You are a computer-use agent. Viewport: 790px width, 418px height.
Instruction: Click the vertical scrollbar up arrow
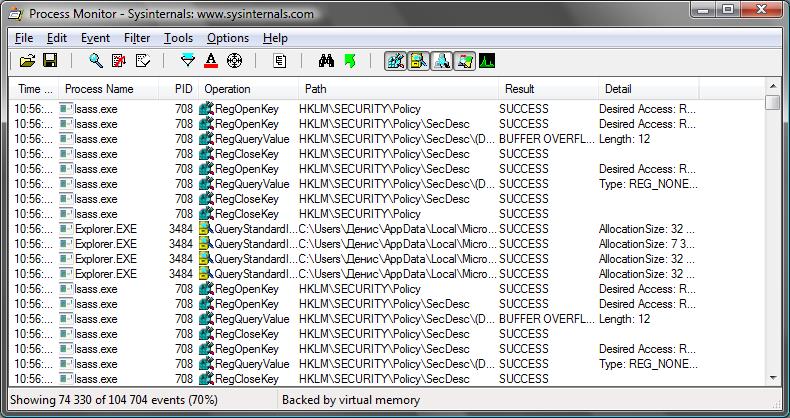[772, 86]
